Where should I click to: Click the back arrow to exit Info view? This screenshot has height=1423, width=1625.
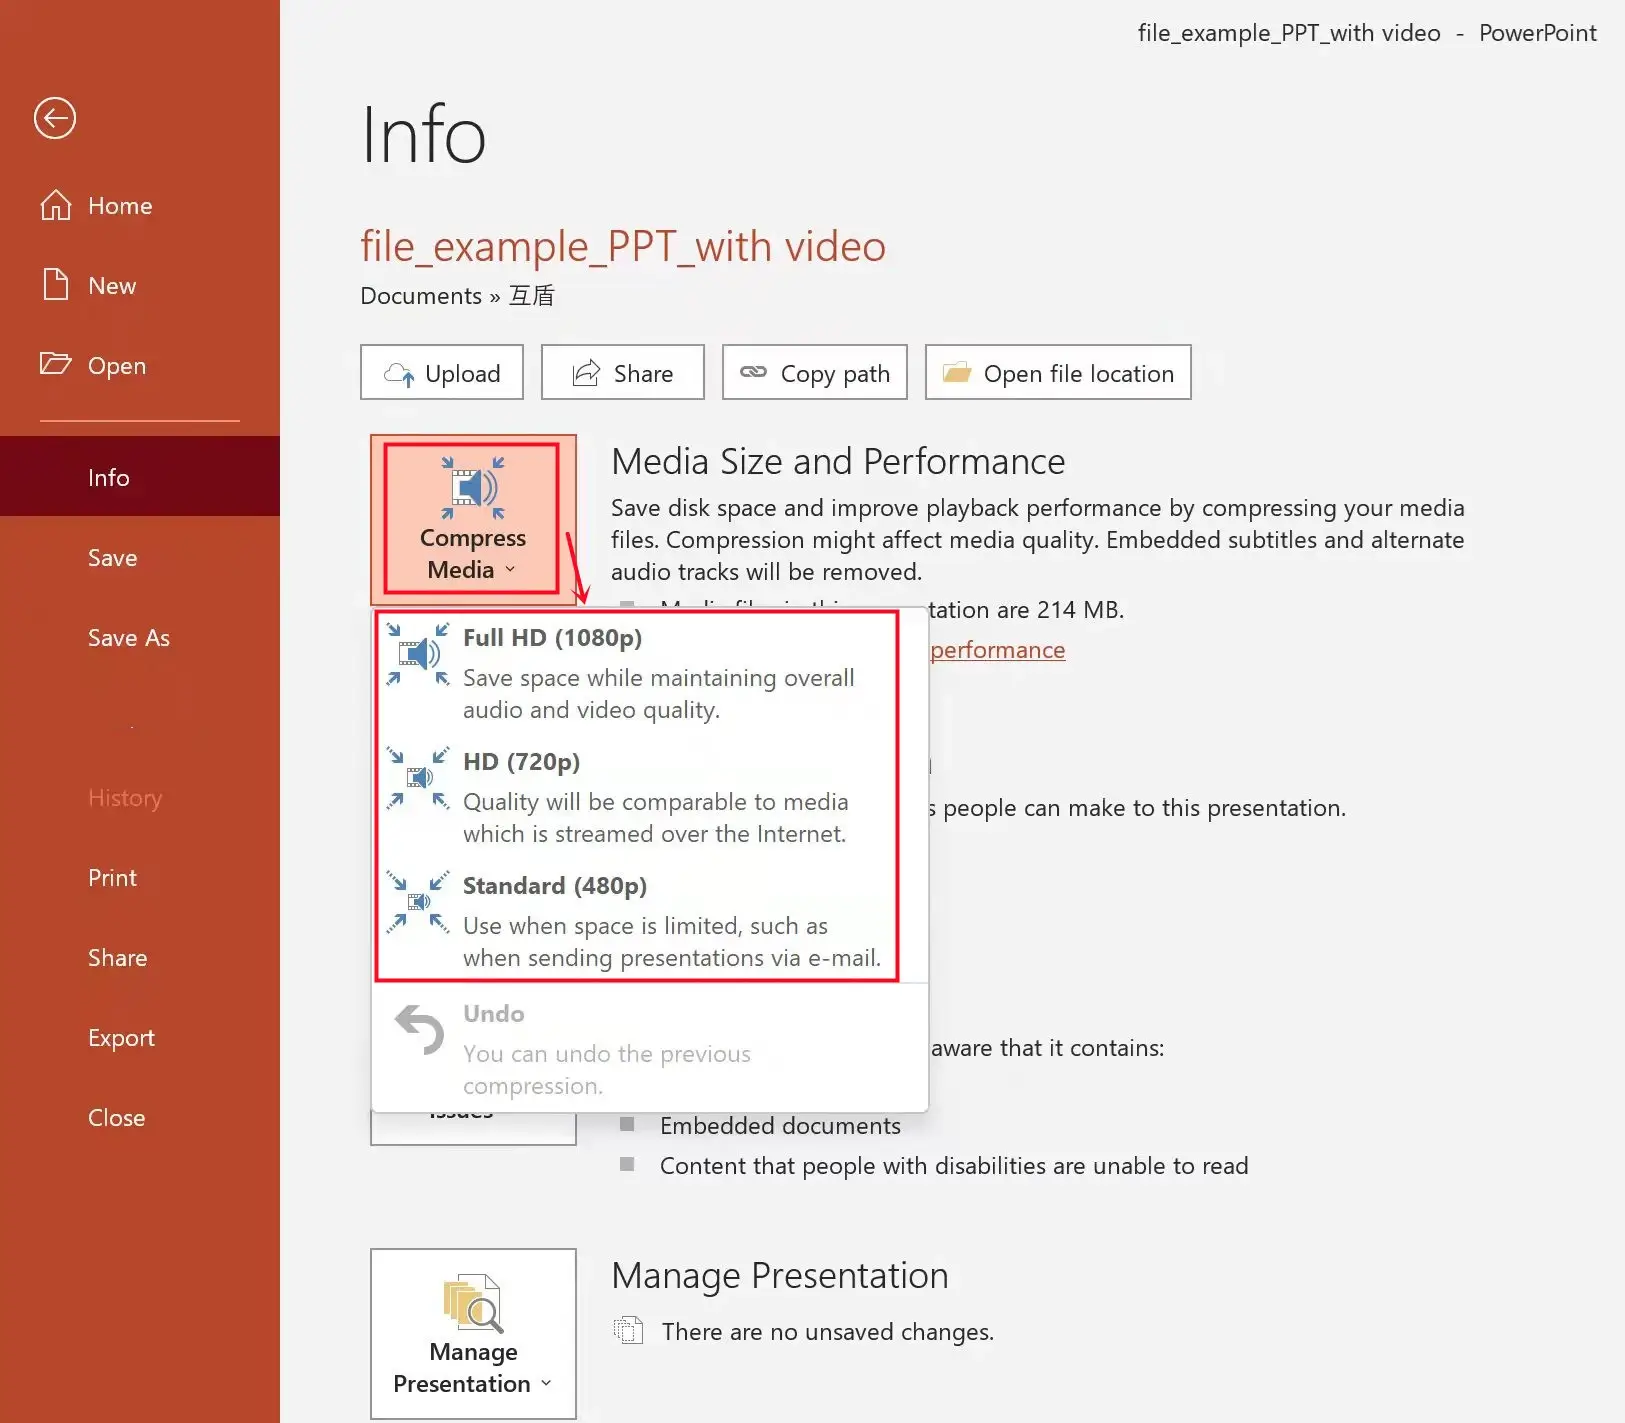click(54, 118)
